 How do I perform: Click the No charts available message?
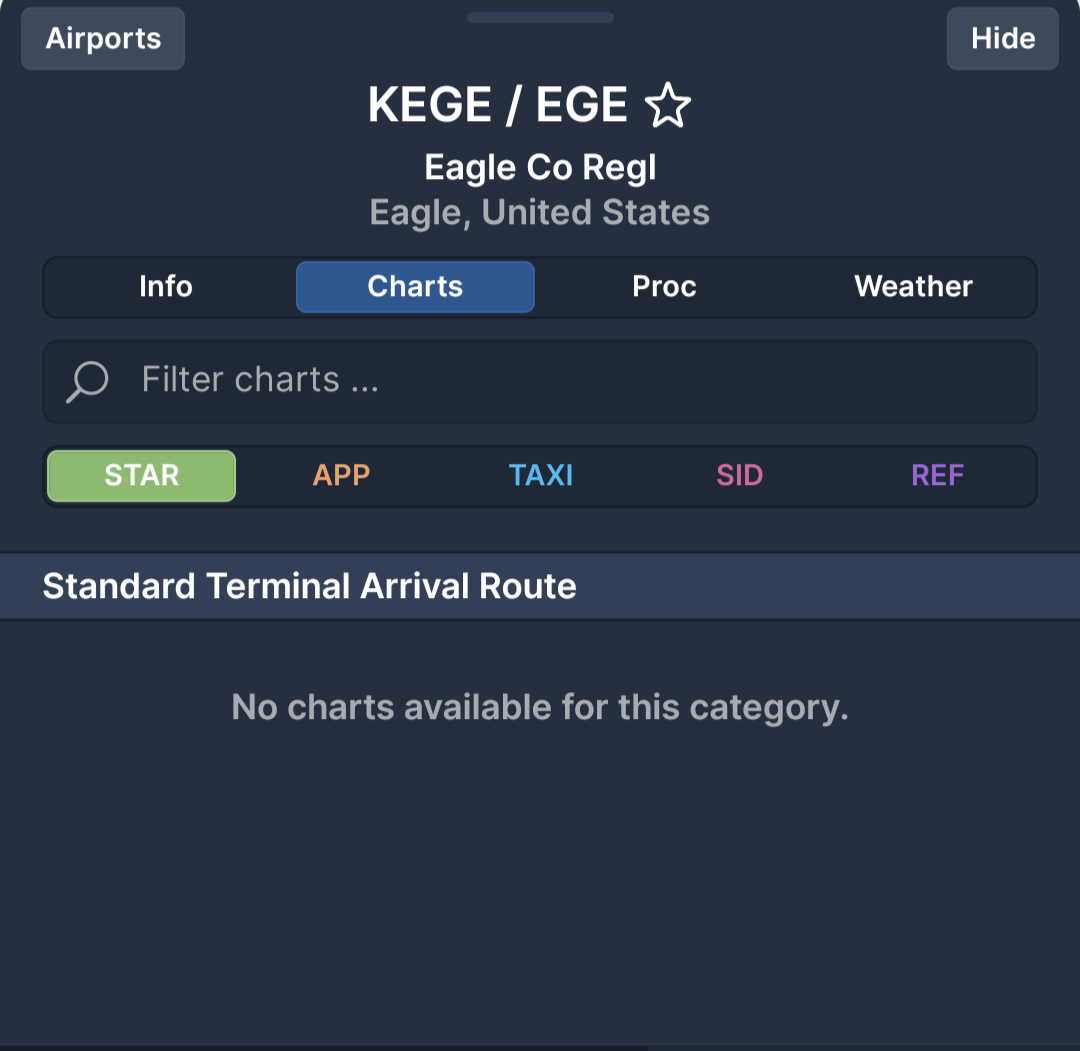click(x=540, y=708)
